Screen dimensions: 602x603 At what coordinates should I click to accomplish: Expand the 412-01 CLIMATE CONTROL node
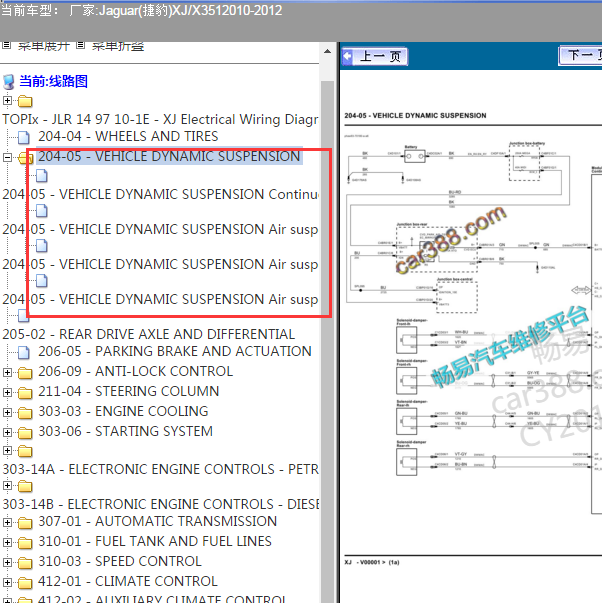7,582
